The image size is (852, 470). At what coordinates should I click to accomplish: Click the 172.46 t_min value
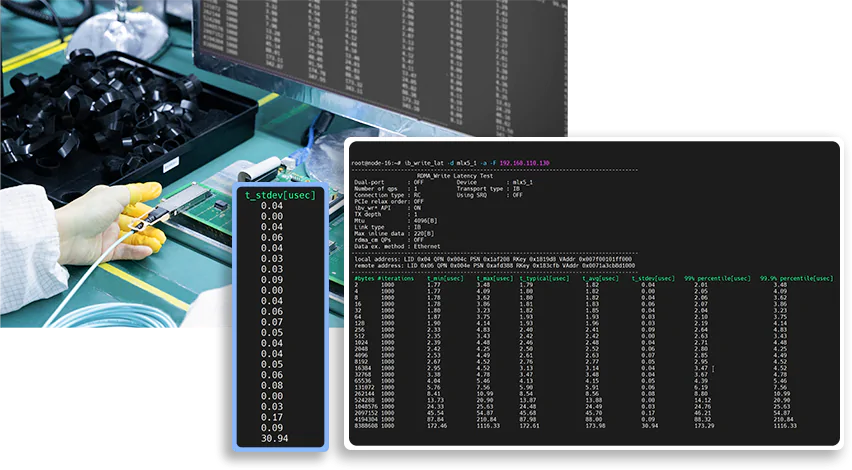tap(437, 425)
